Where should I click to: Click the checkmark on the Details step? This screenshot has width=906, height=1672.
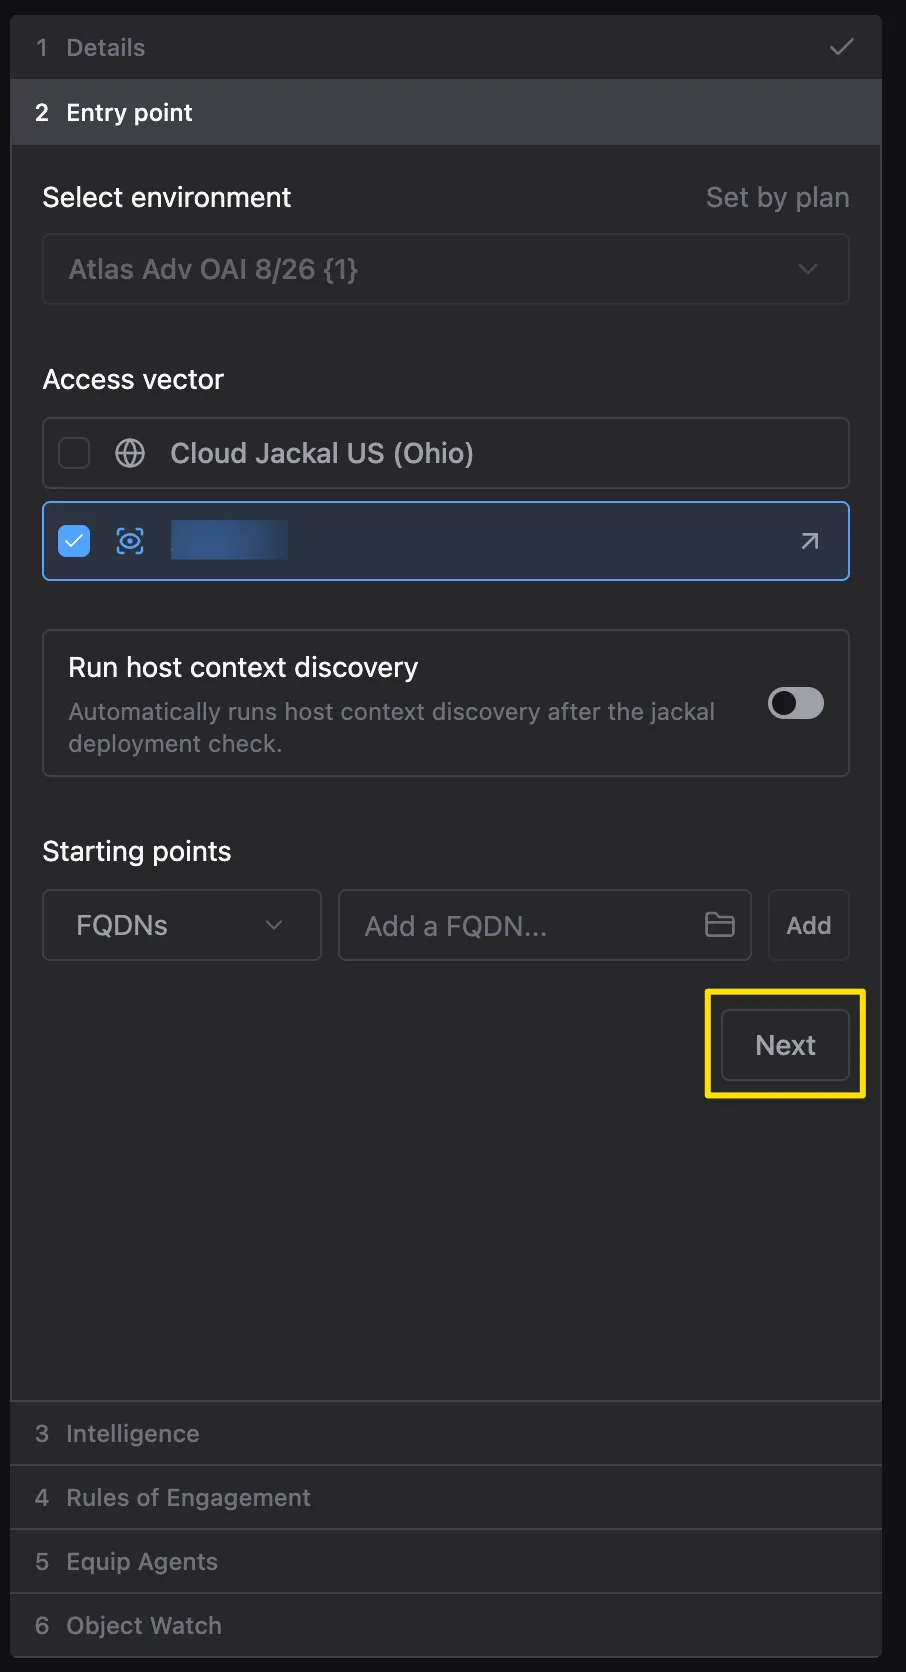coord(842,47)
